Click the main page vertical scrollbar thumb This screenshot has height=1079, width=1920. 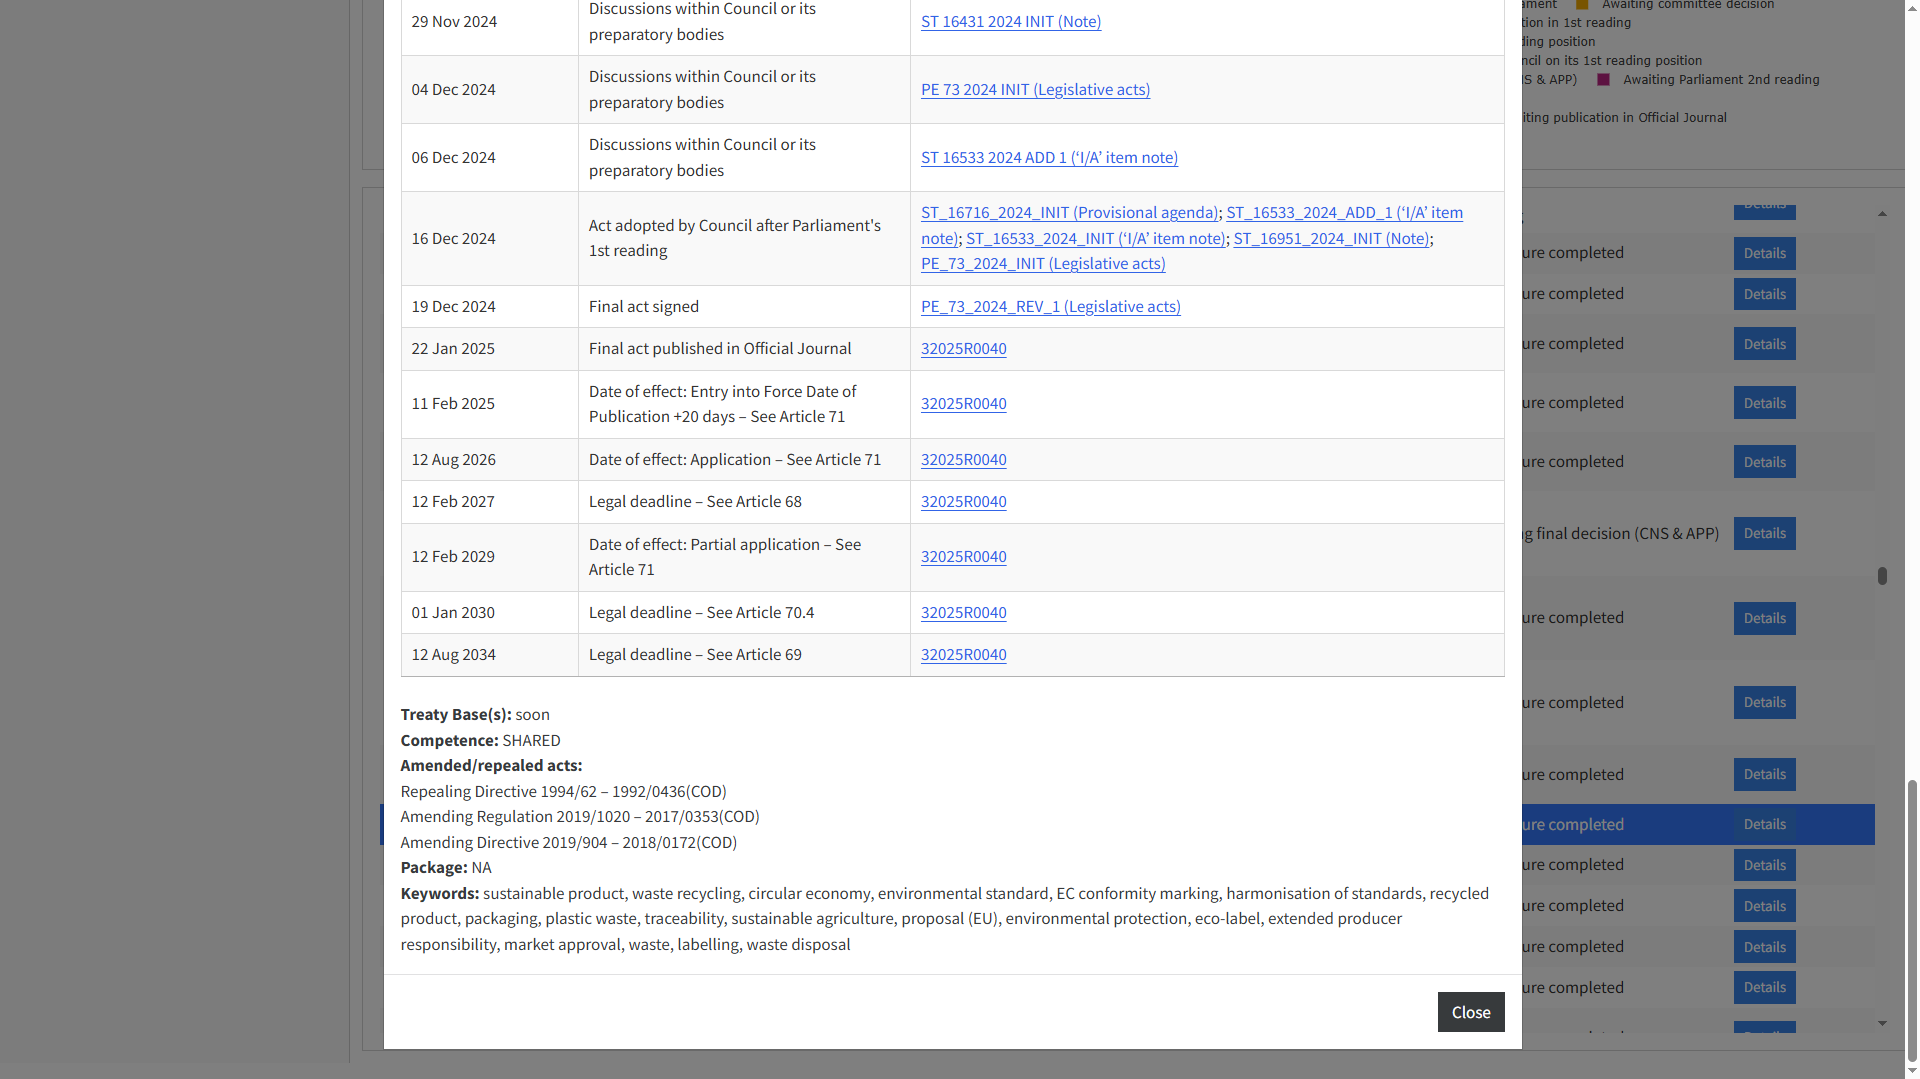click(1912, 920)
